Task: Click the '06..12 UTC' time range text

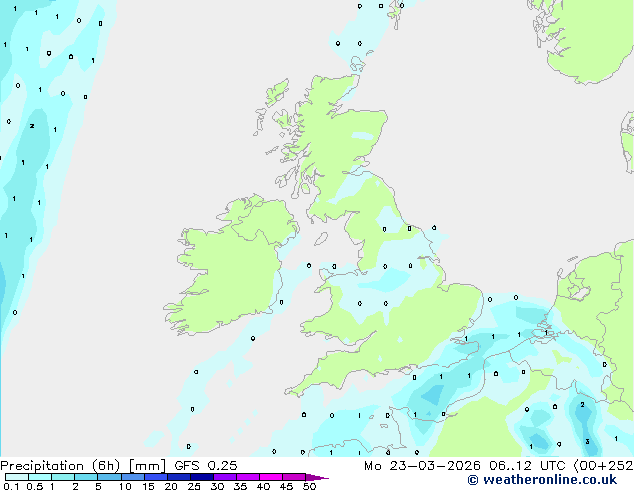Action: tap(526, 466)
